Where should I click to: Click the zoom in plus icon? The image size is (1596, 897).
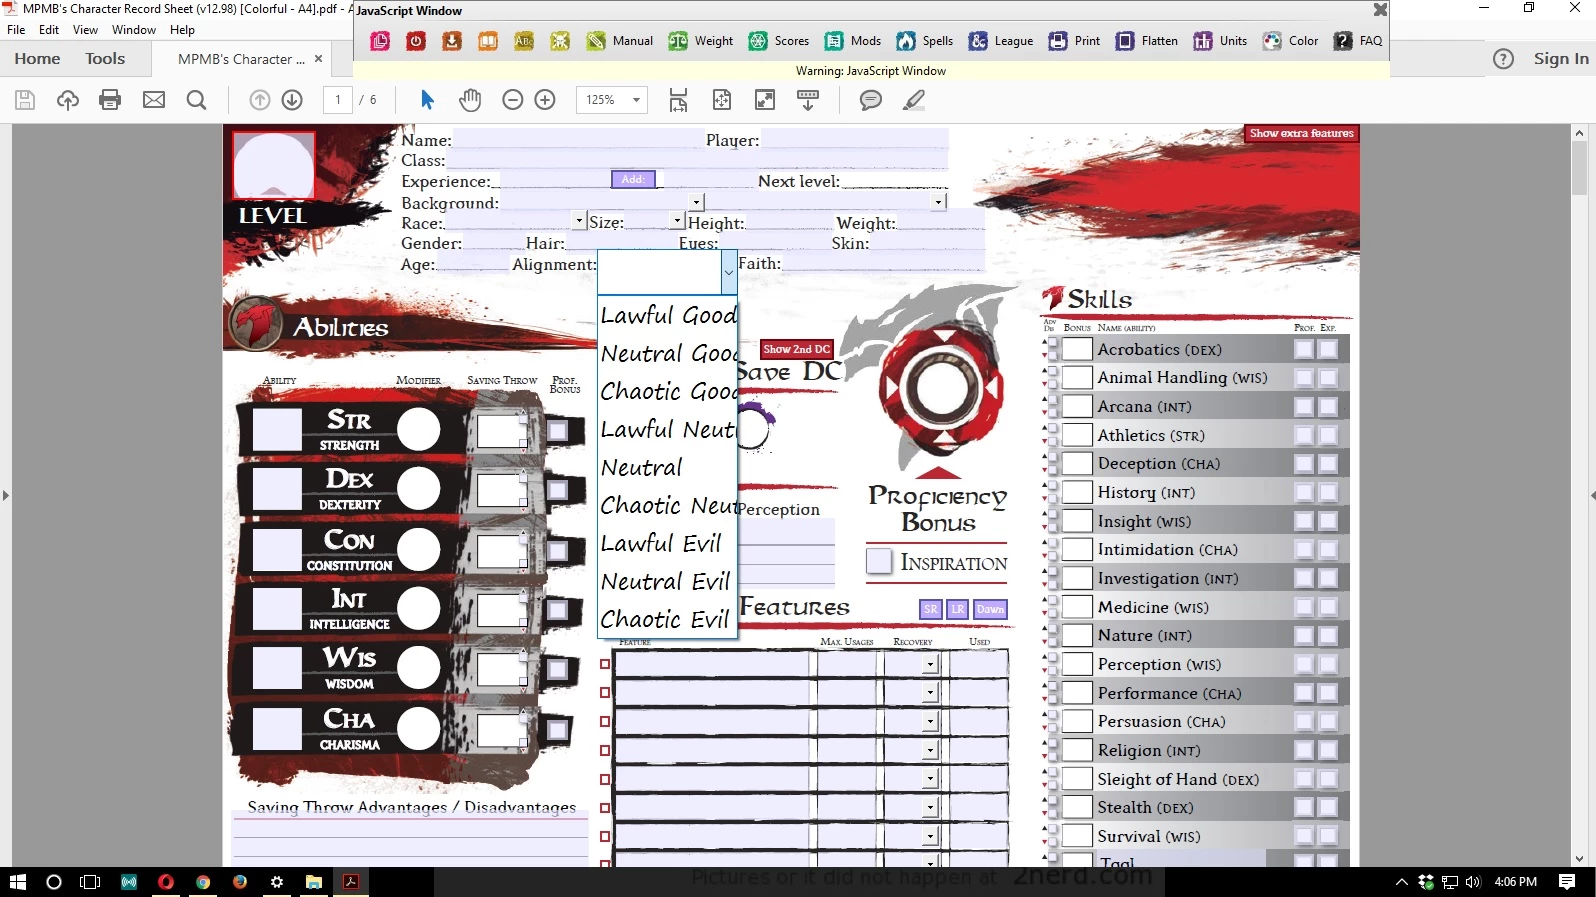[545, 100]
